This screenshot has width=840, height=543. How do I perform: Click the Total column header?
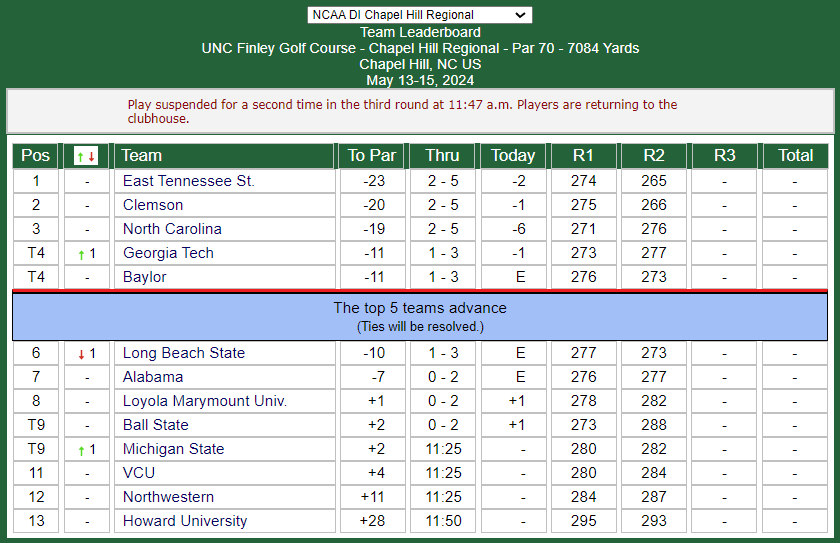pyautogui.click(x=796, y=156)
